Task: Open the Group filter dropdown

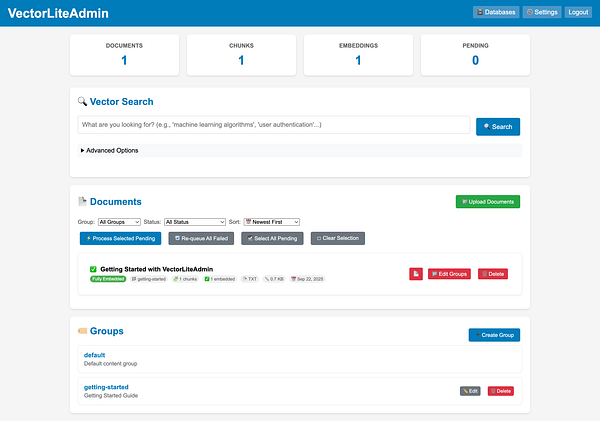Action: coord(119,222)
